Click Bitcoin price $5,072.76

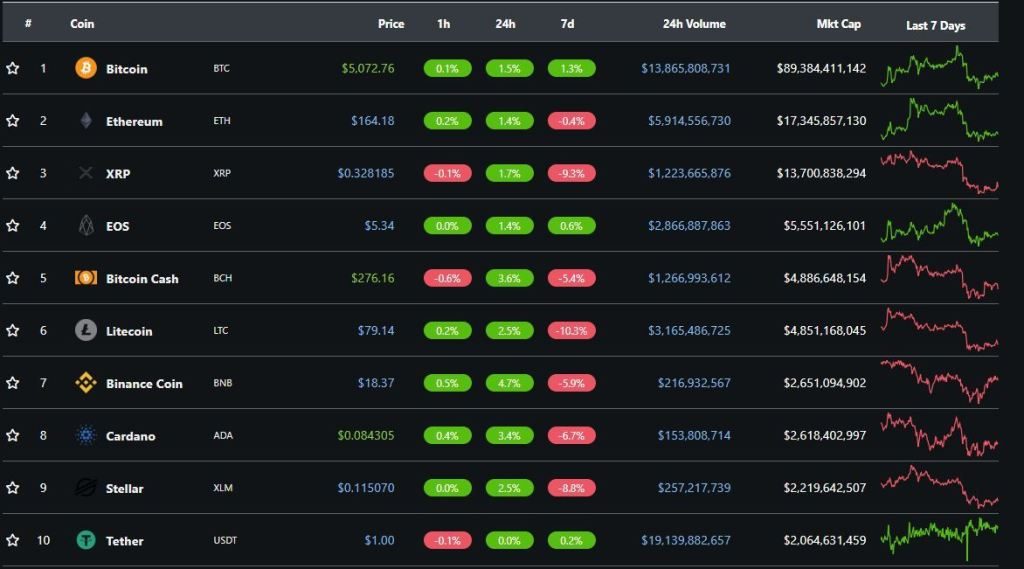[x=368, y=68]
